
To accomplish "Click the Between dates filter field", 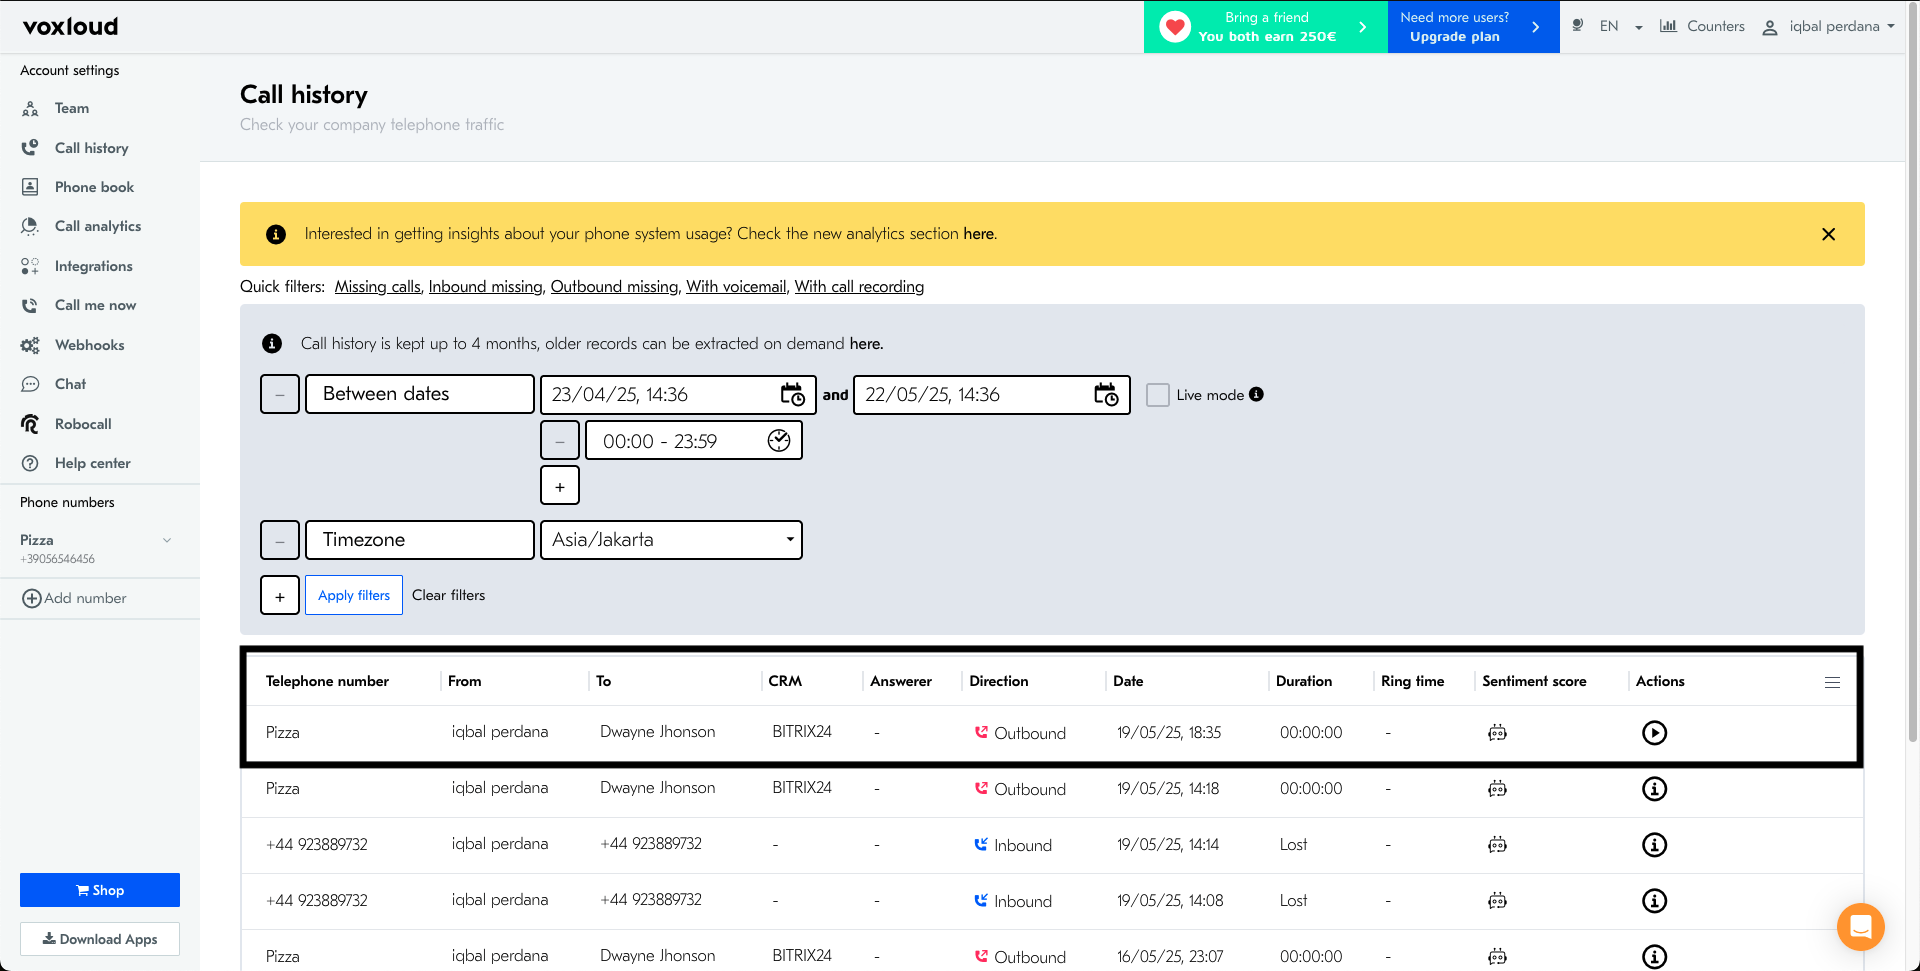I will point(419,394).
